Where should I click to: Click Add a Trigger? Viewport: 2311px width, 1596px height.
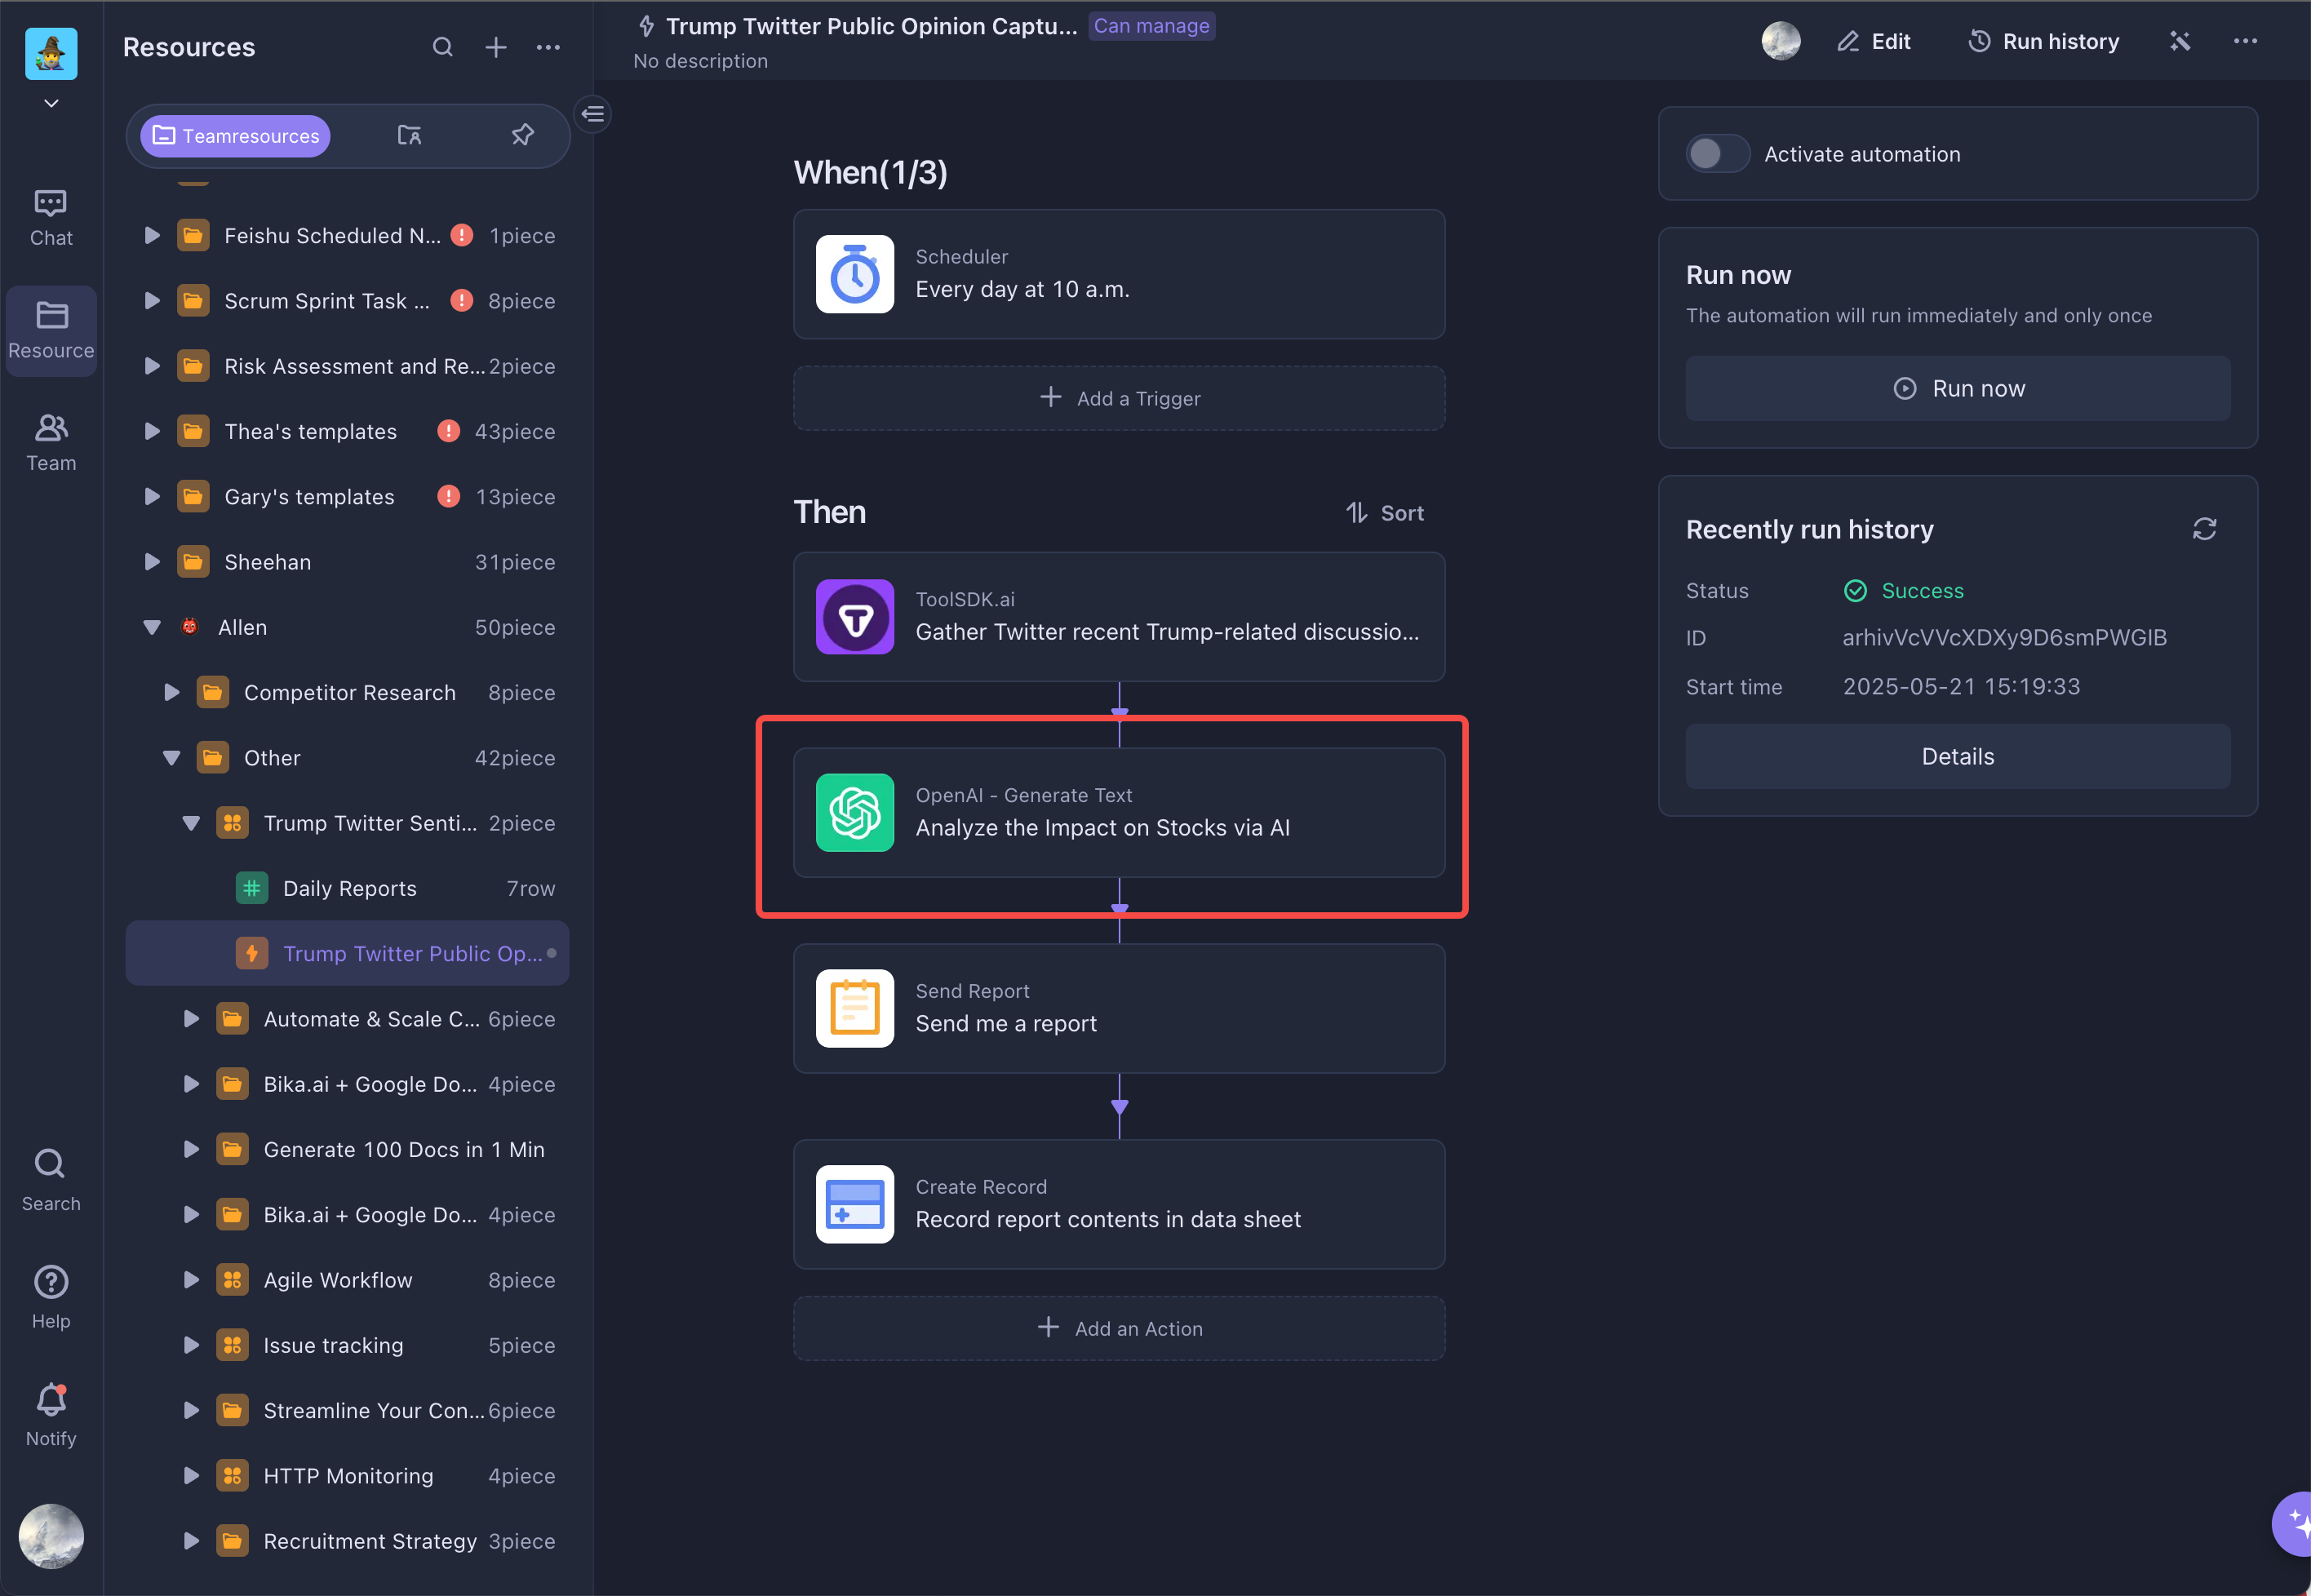point(1118,398)
